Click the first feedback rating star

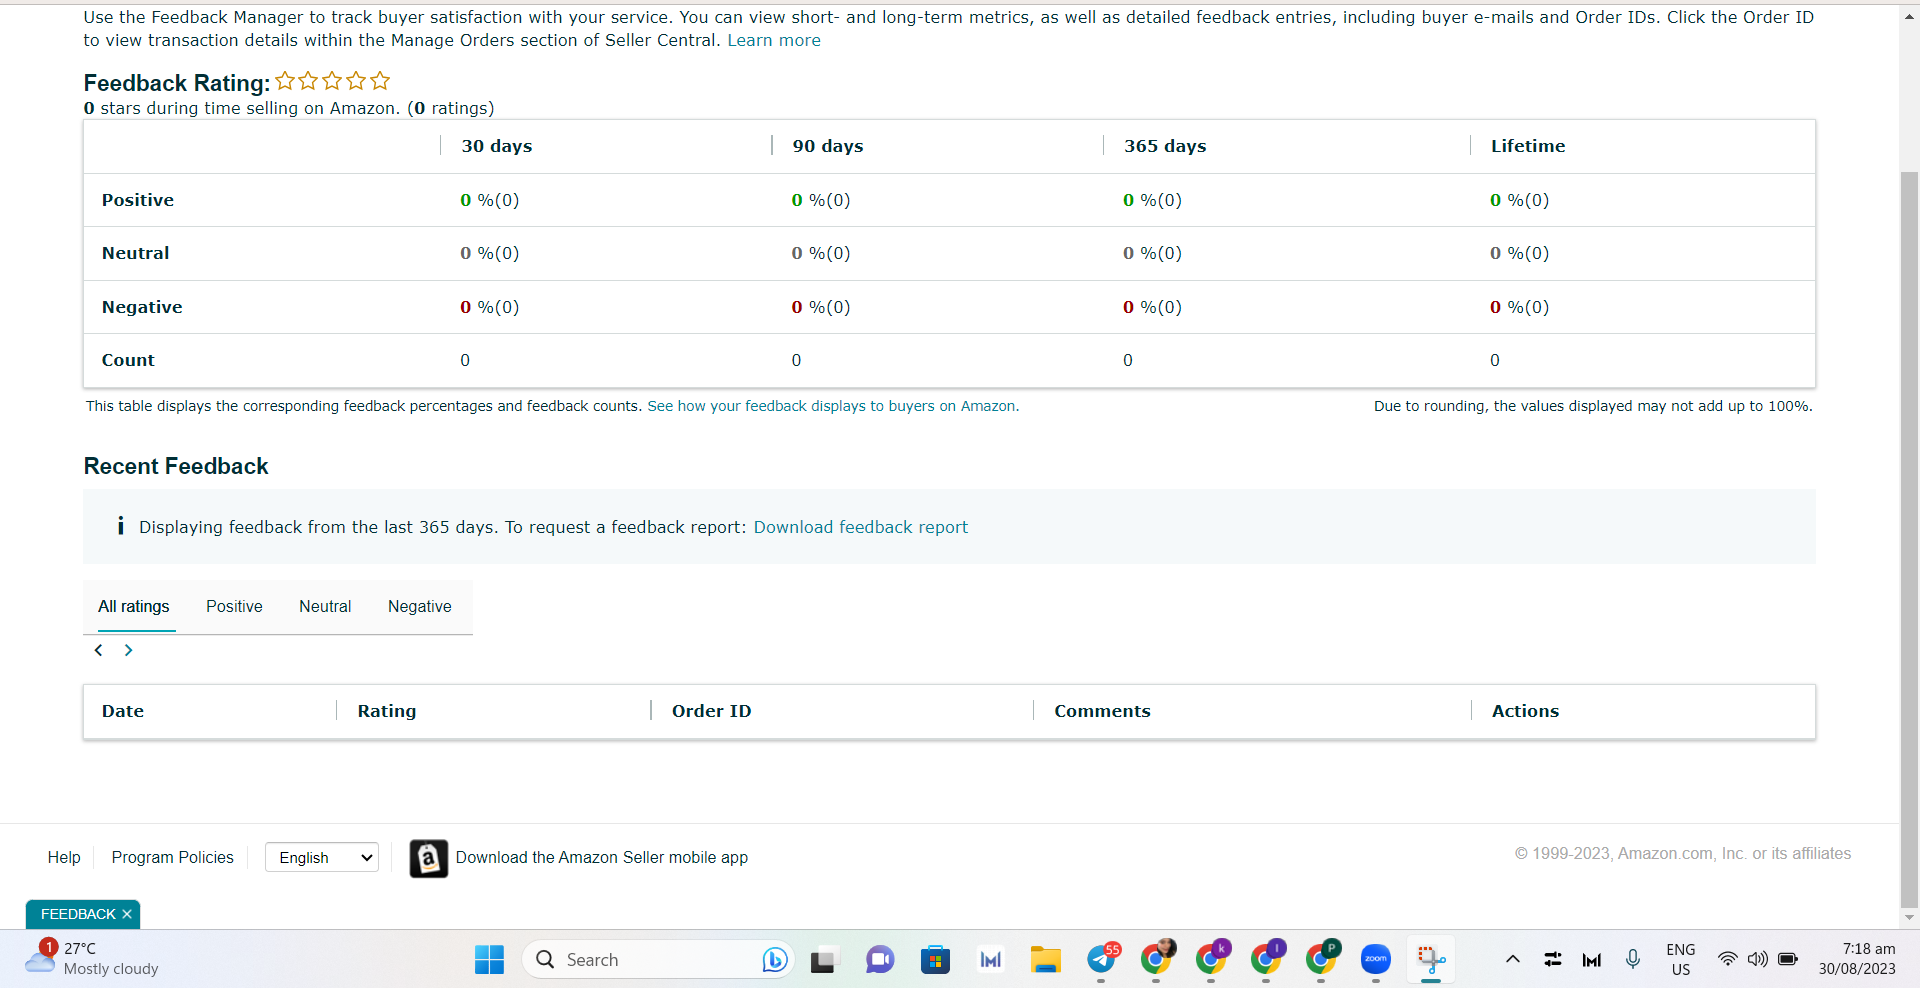tap(285, 81)
